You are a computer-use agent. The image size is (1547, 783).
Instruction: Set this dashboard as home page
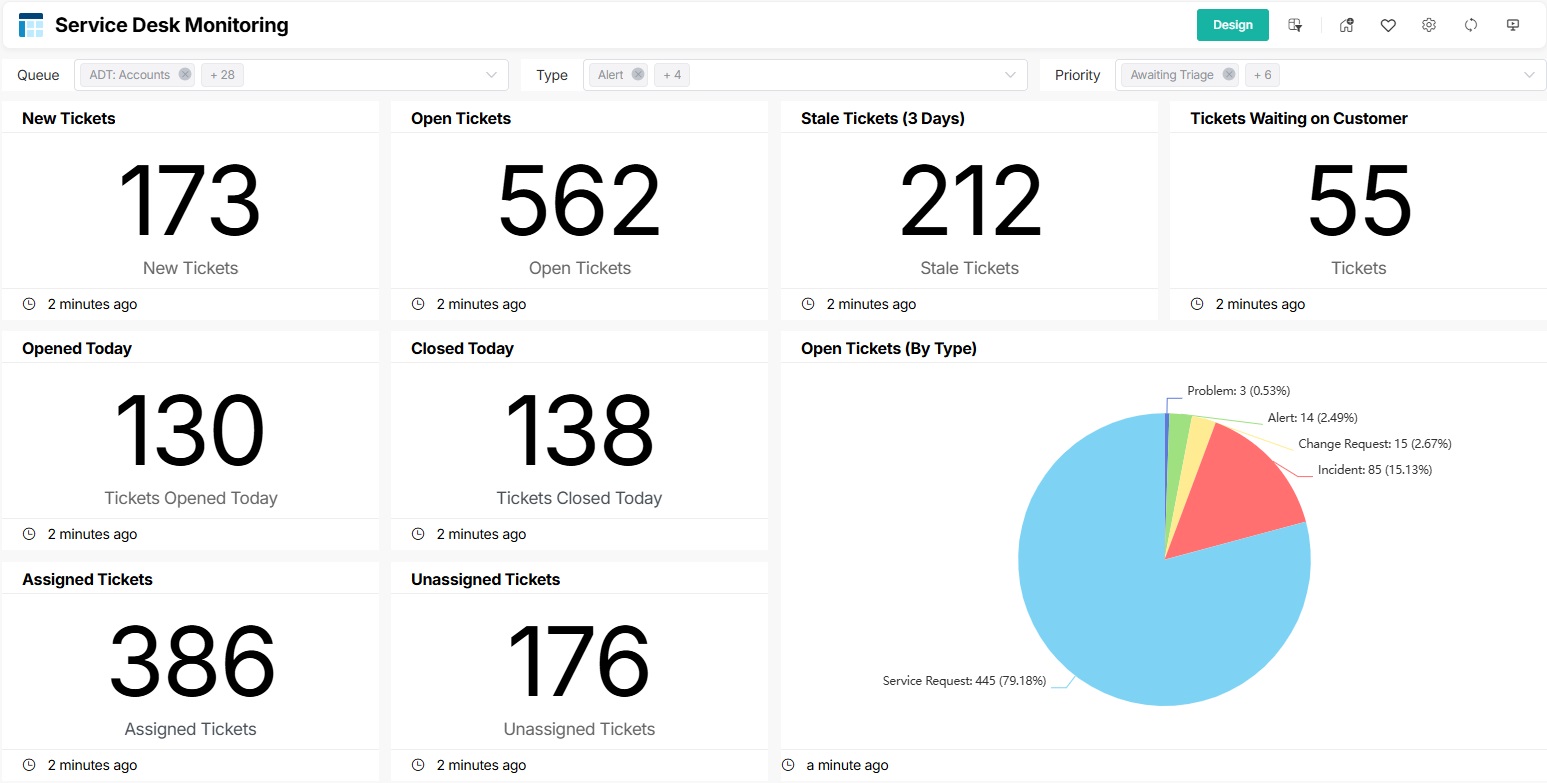click(x=1346, y=24)
